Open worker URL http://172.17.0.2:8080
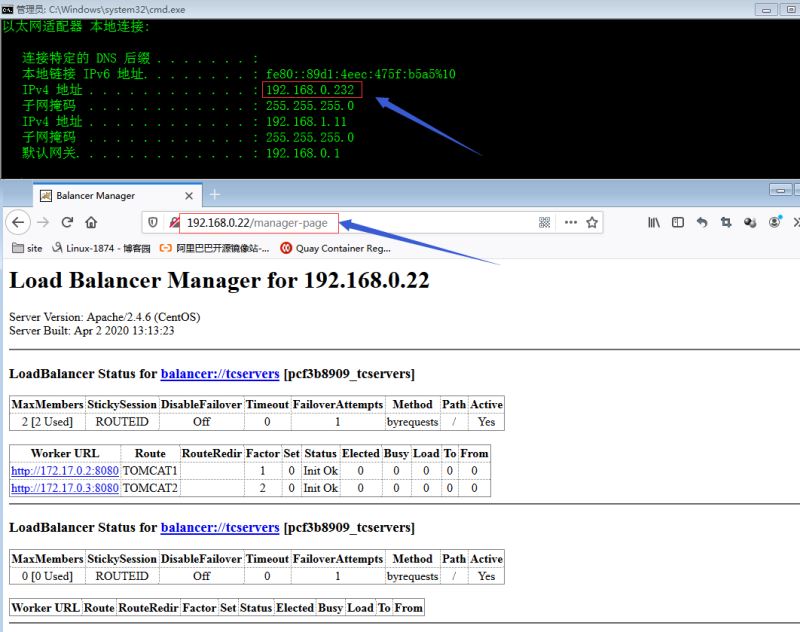The height and width of the screenshot is (632, 800). [x=65, y=471]
